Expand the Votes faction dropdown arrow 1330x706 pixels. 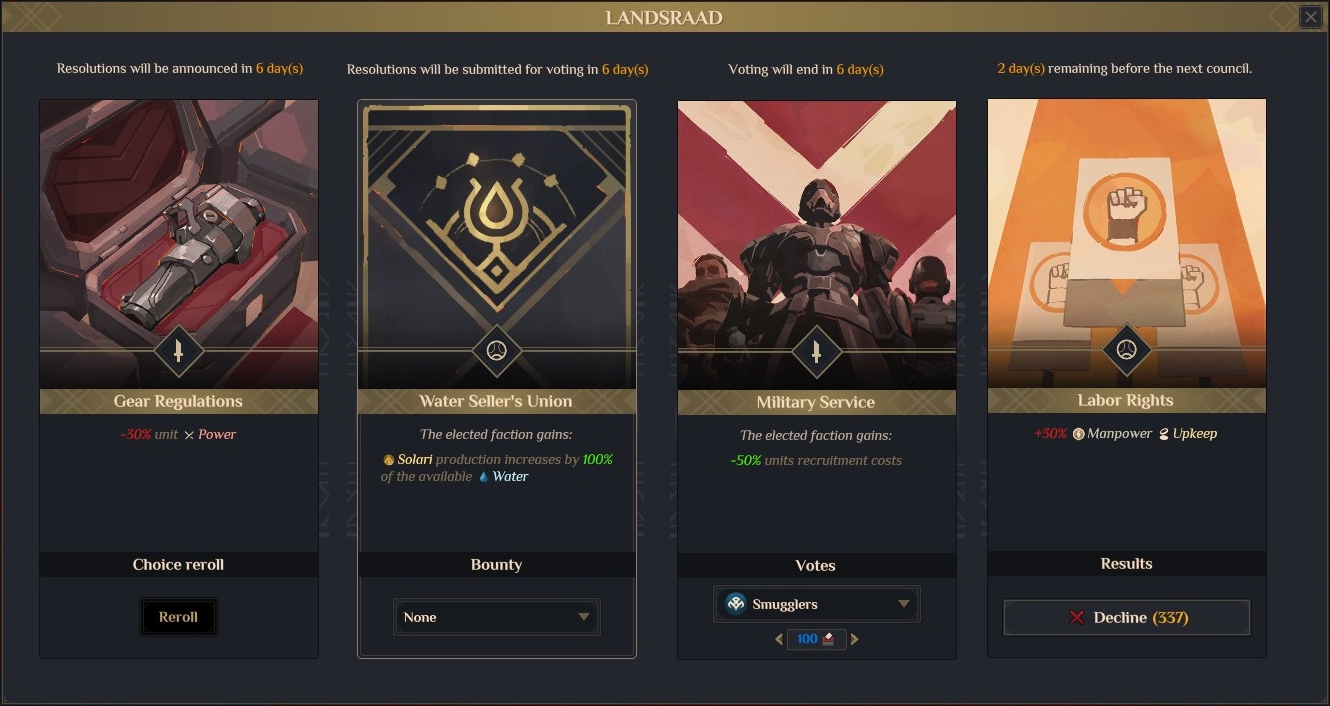tap(903, 604)
